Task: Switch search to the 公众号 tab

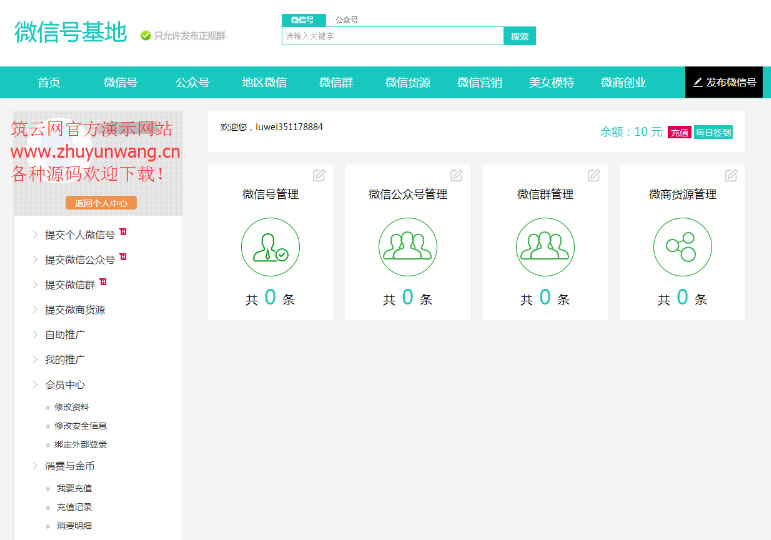Action: pyautogui.click(x=347, y=20)
